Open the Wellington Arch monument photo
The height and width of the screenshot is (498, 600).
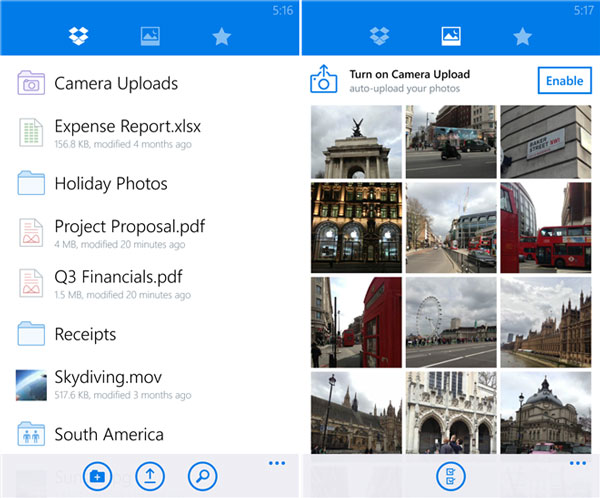tap(356, 142)
